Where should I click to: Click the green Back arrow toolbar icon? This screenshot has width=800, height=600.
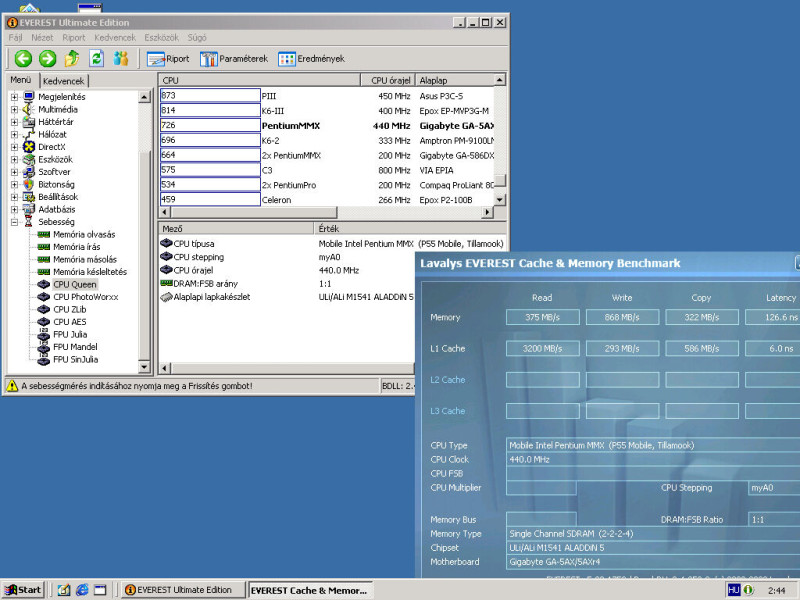23,59
